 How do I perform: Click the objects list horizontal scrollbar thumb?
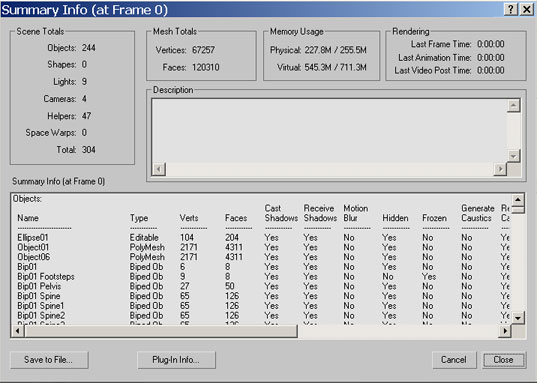[161, 331]
